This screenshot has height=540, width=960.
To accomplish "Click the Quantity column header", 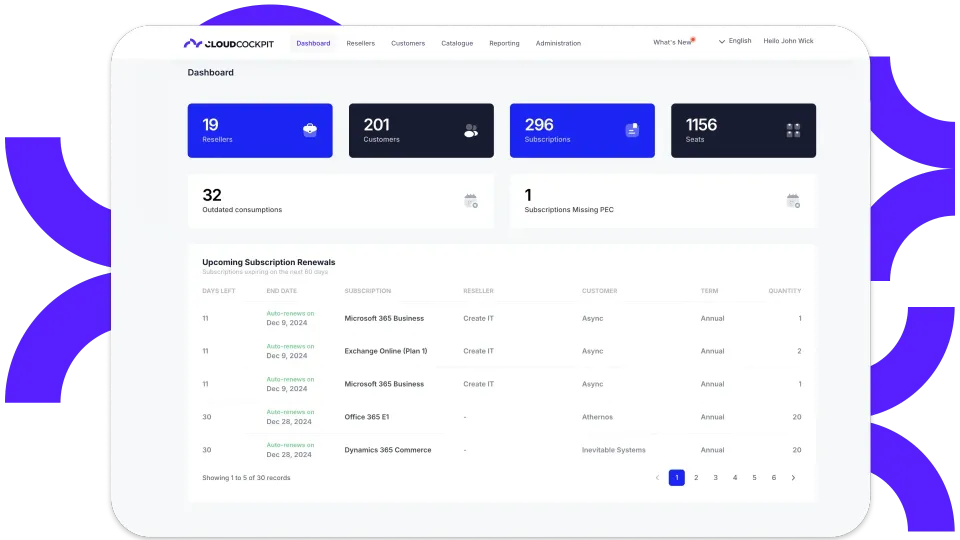I will 784,291.
